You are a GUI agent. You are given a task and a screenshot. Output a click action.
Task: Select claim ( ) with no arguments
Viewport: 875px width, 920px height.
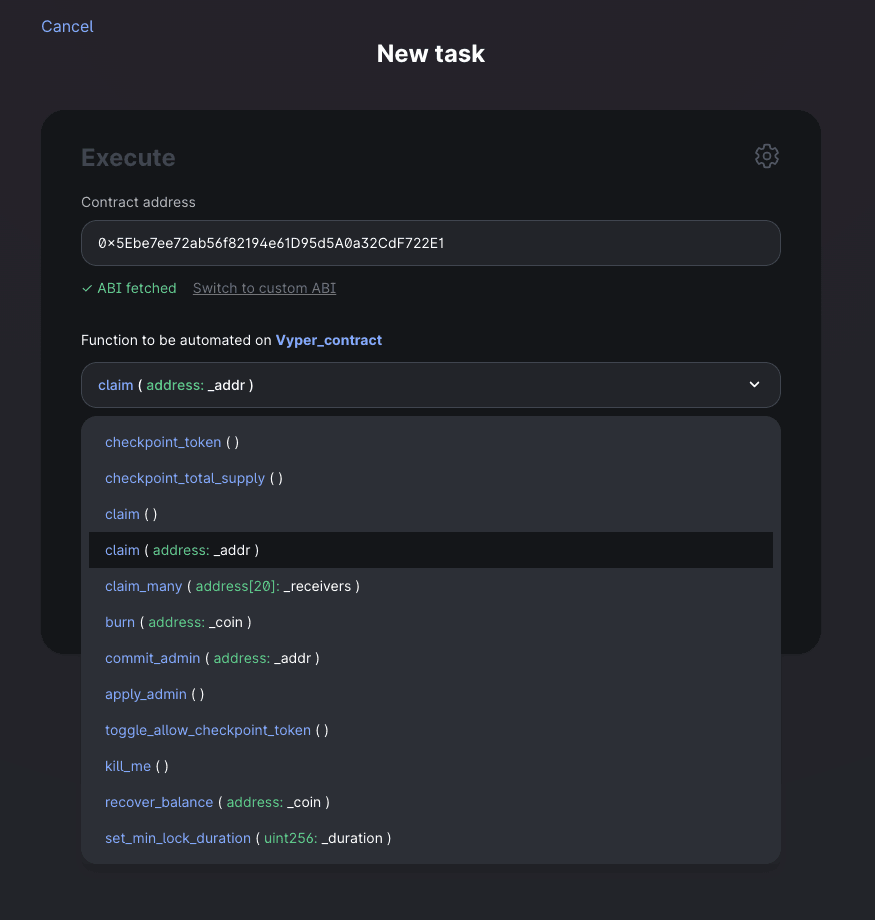pos(431,514)
